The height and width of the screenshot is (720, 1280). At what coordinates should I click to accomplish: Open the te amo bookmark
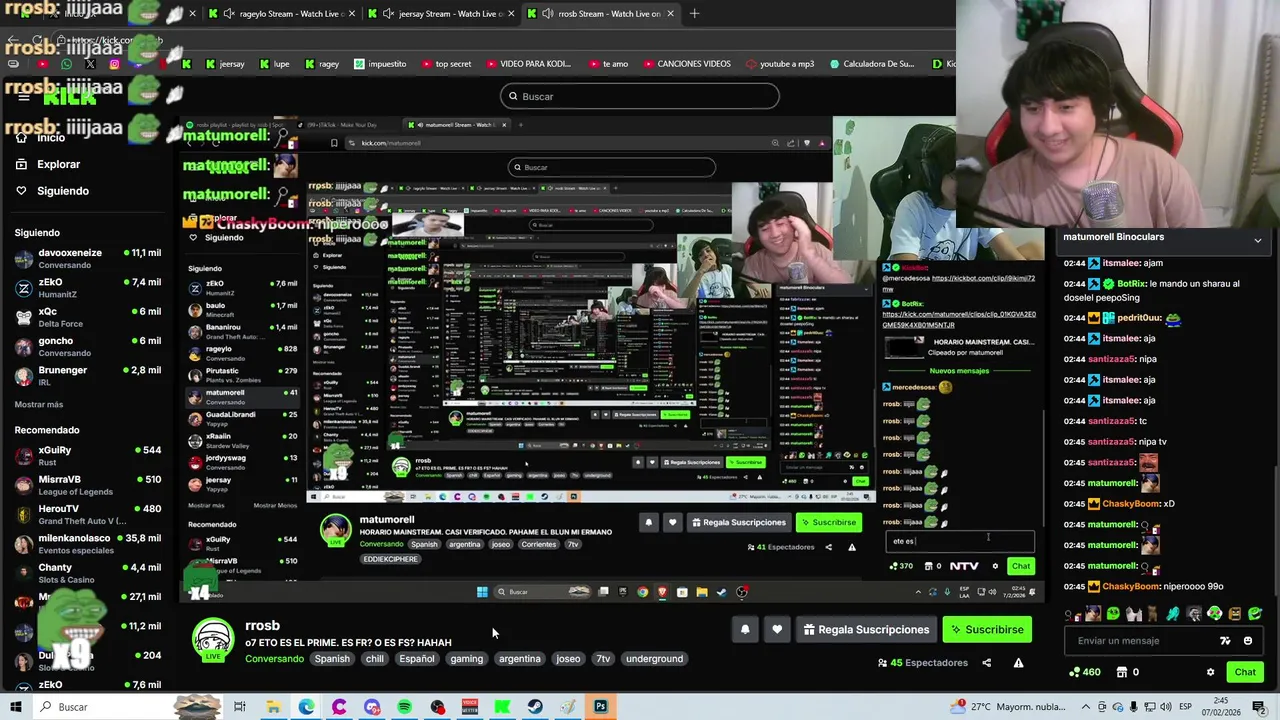point(608,64)
